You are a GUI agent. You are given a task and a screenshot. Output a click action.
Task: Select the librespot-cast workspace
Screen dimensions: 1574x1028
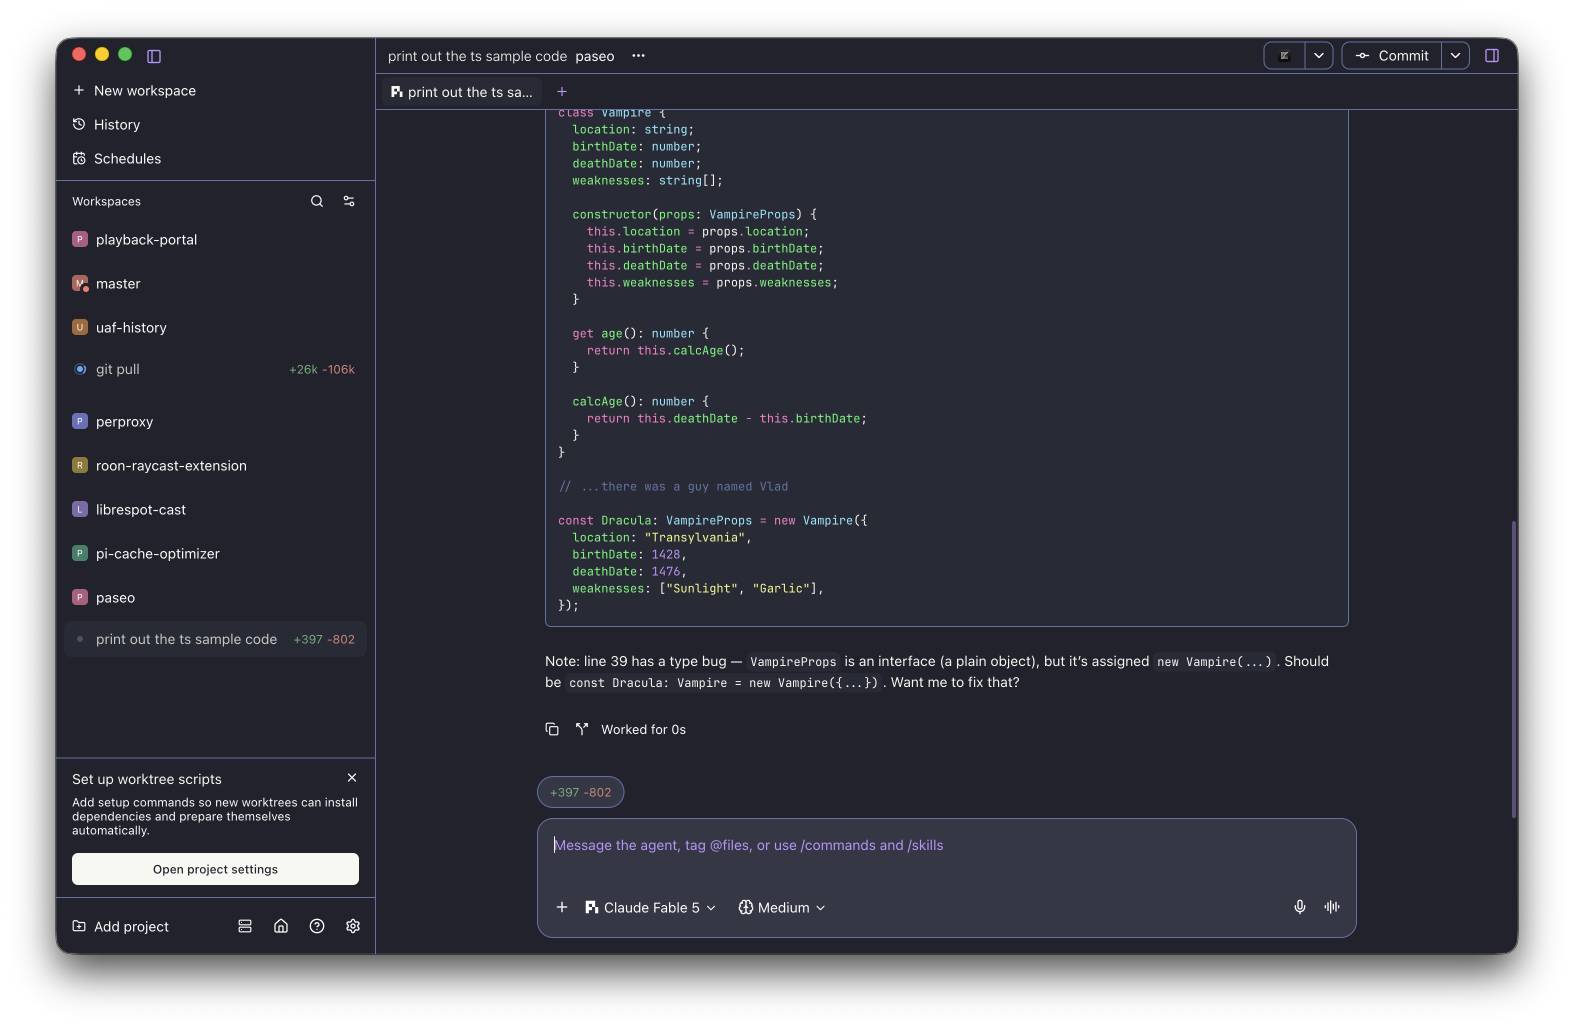tap(215, 510)
